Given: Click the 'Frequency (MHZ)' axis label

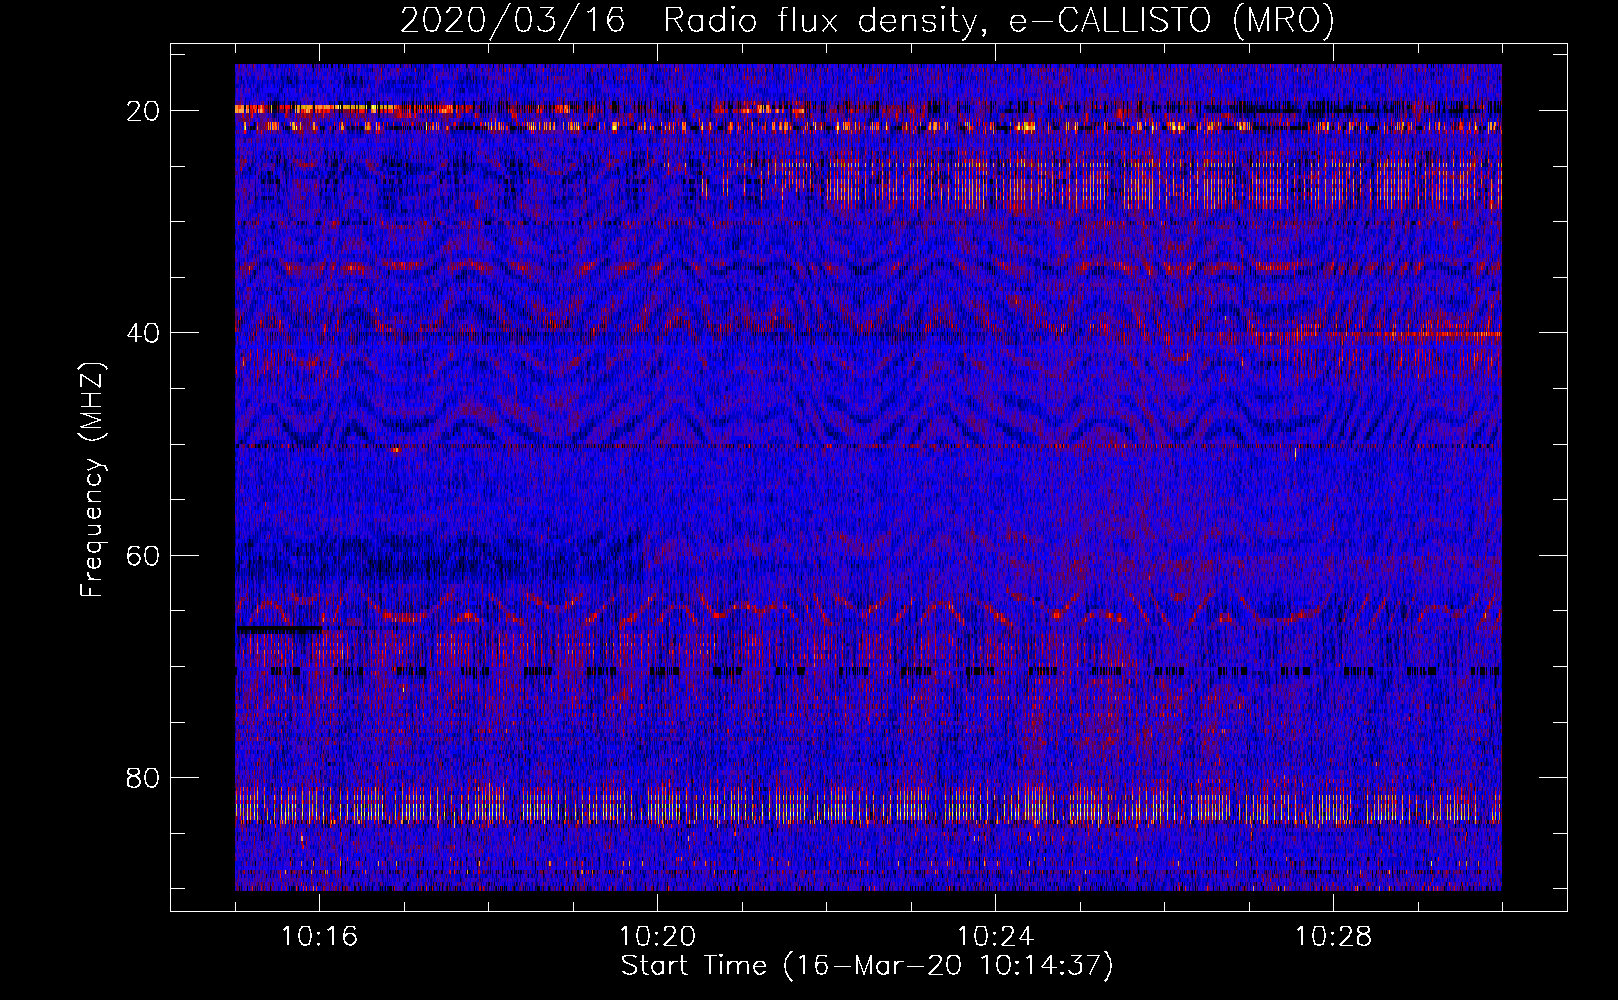Looking at the screenshot, I should pos(92,480).
